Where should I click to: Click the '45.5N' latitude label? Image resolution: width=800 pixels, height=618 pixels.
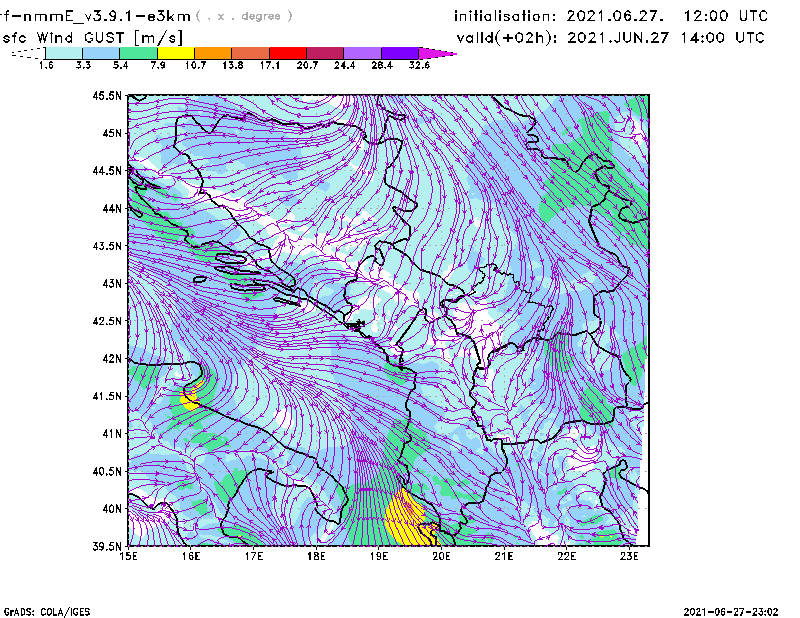[107, 95]
